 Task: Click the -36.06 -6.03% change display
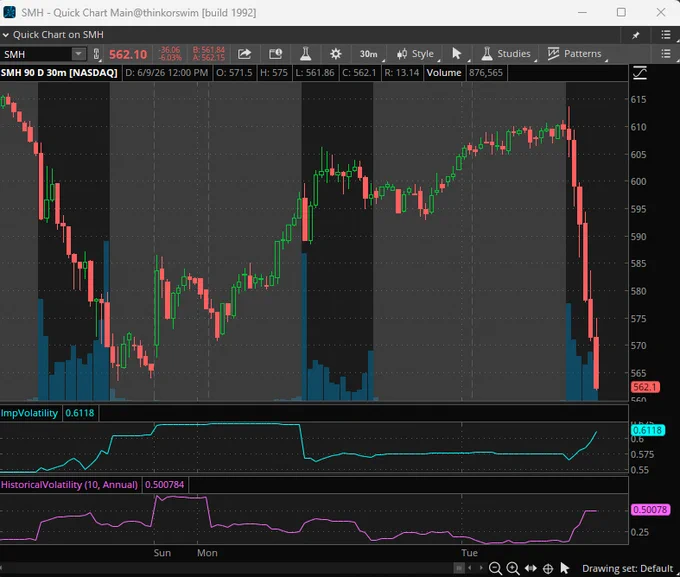170,54
